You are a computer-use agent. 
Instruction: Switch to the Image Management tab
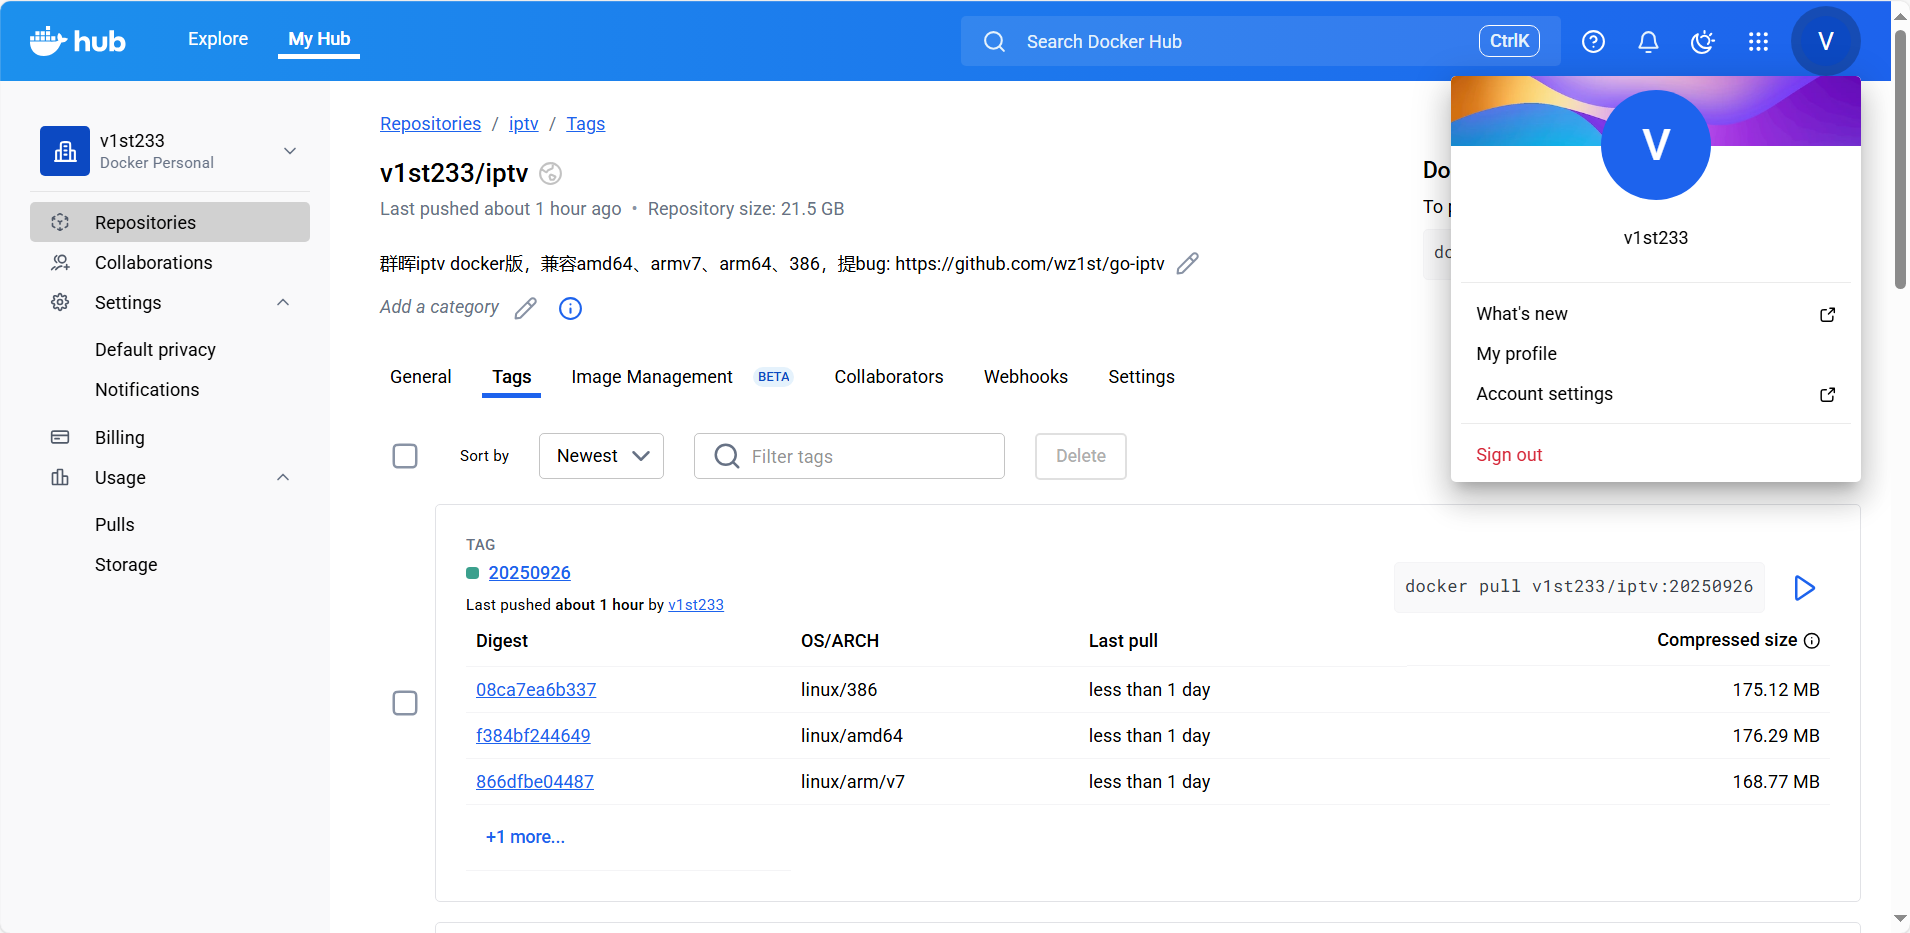652,377
